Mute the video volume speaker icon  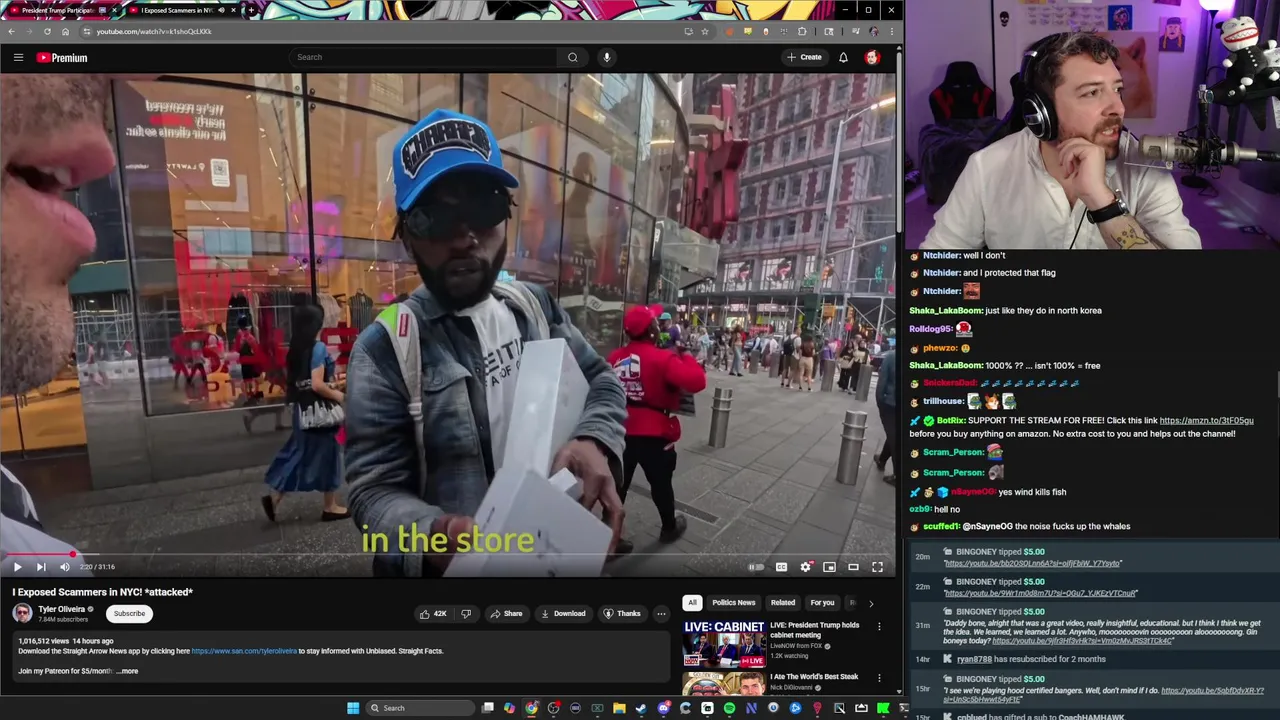click(x=65, y=567)
